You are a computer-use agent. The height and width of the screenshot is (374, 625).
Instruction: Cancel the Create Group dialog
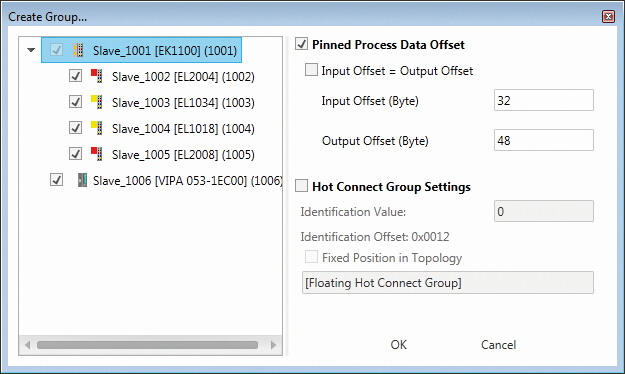(x=498, y=344)
